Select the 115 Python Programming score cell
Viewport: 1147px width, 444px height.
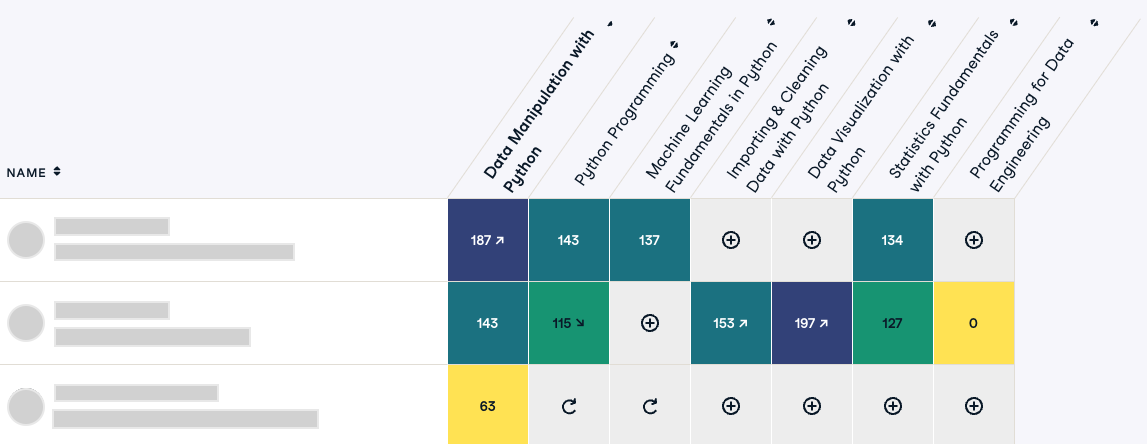pyautogui.click(x=569, y=323)
